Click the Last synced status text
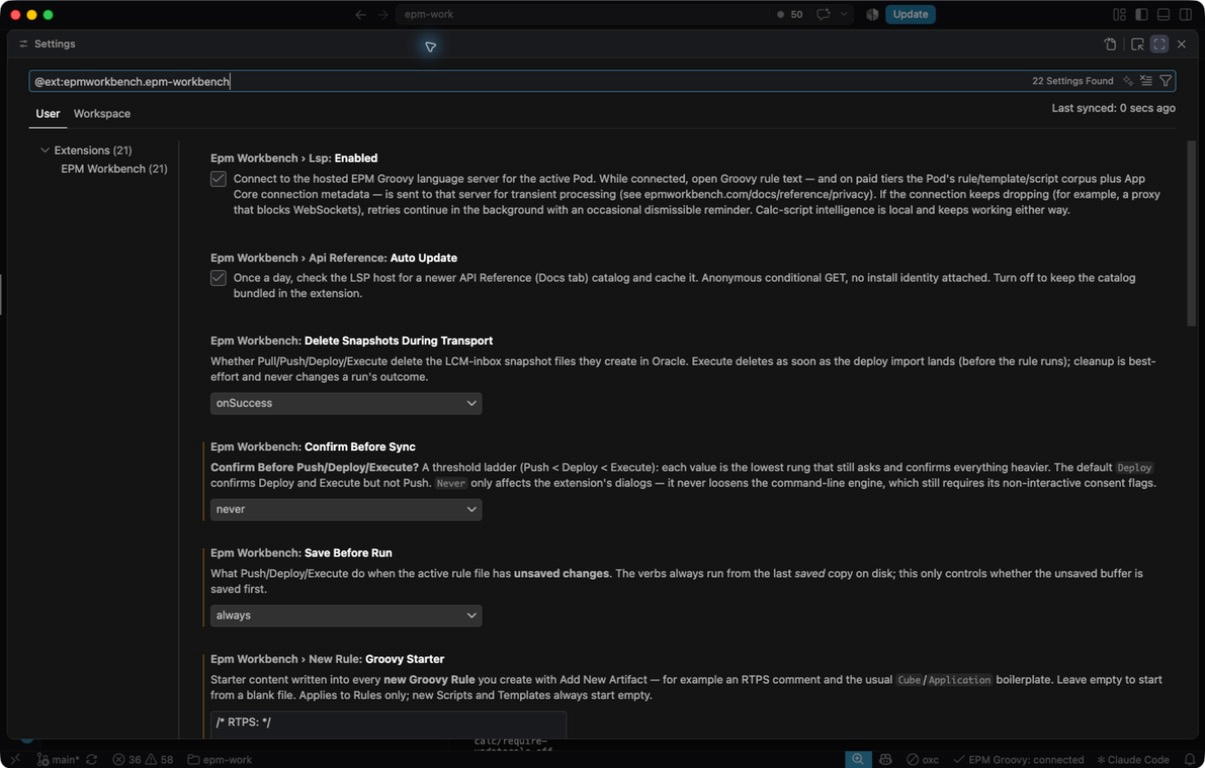The width and height of the screenshot is (1205, 768). point(1113,108)
